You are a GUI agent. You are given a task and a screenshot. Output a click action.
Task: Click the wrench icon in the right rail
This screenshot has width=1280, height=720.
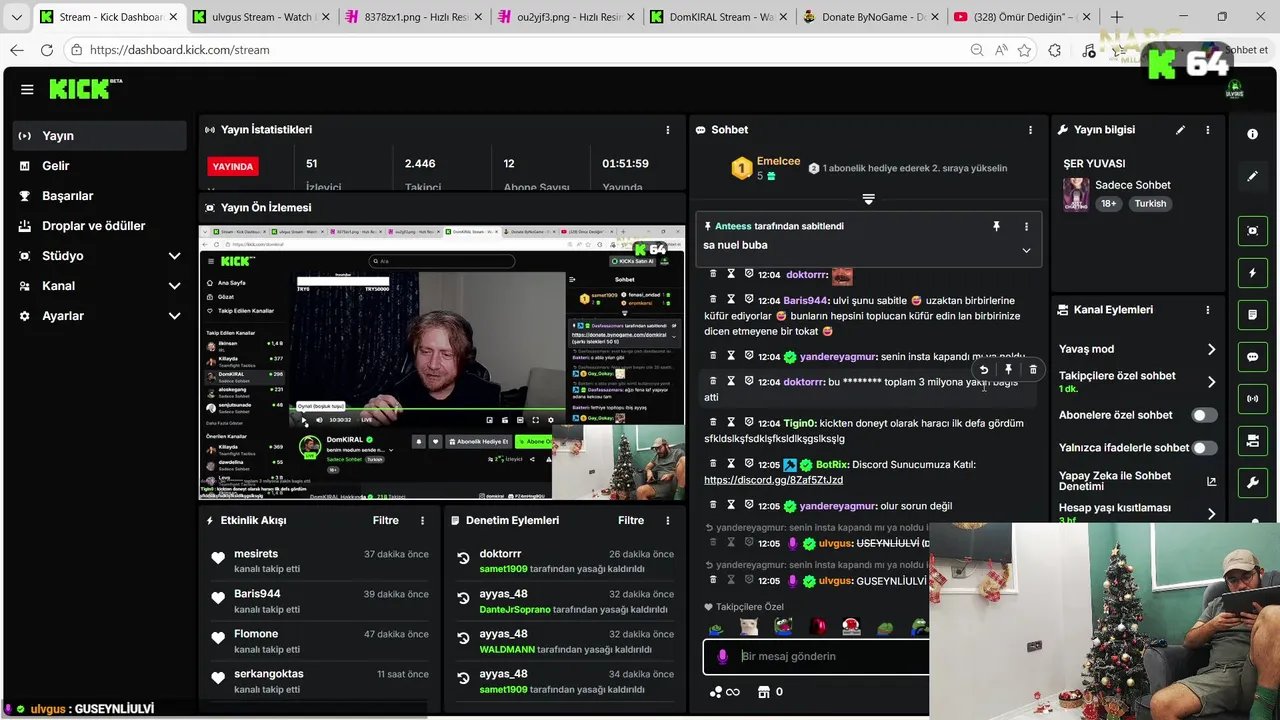(x=1253, y=483)
